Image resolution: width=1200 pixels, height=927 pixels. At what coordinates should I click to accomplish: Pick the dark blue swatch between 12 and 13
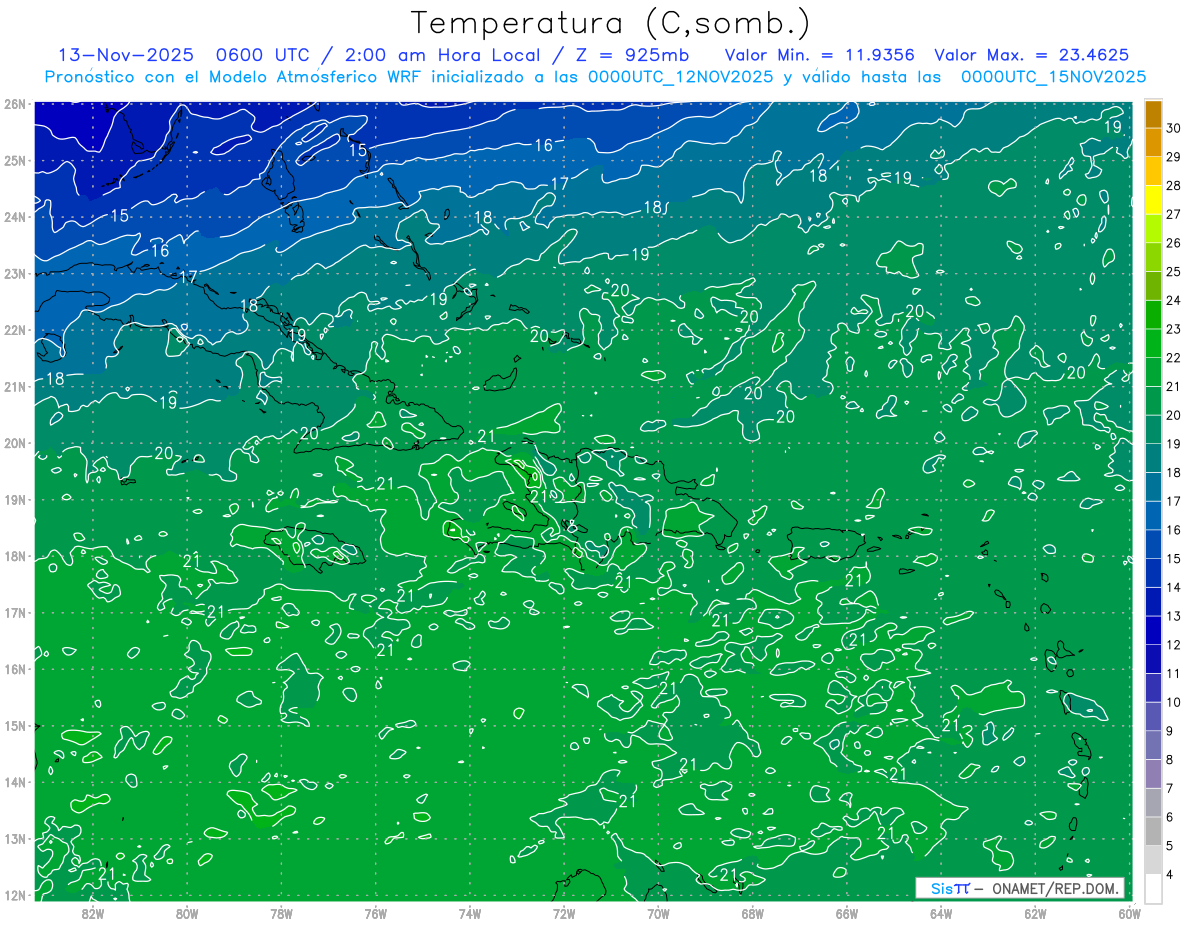point(1153,630)
